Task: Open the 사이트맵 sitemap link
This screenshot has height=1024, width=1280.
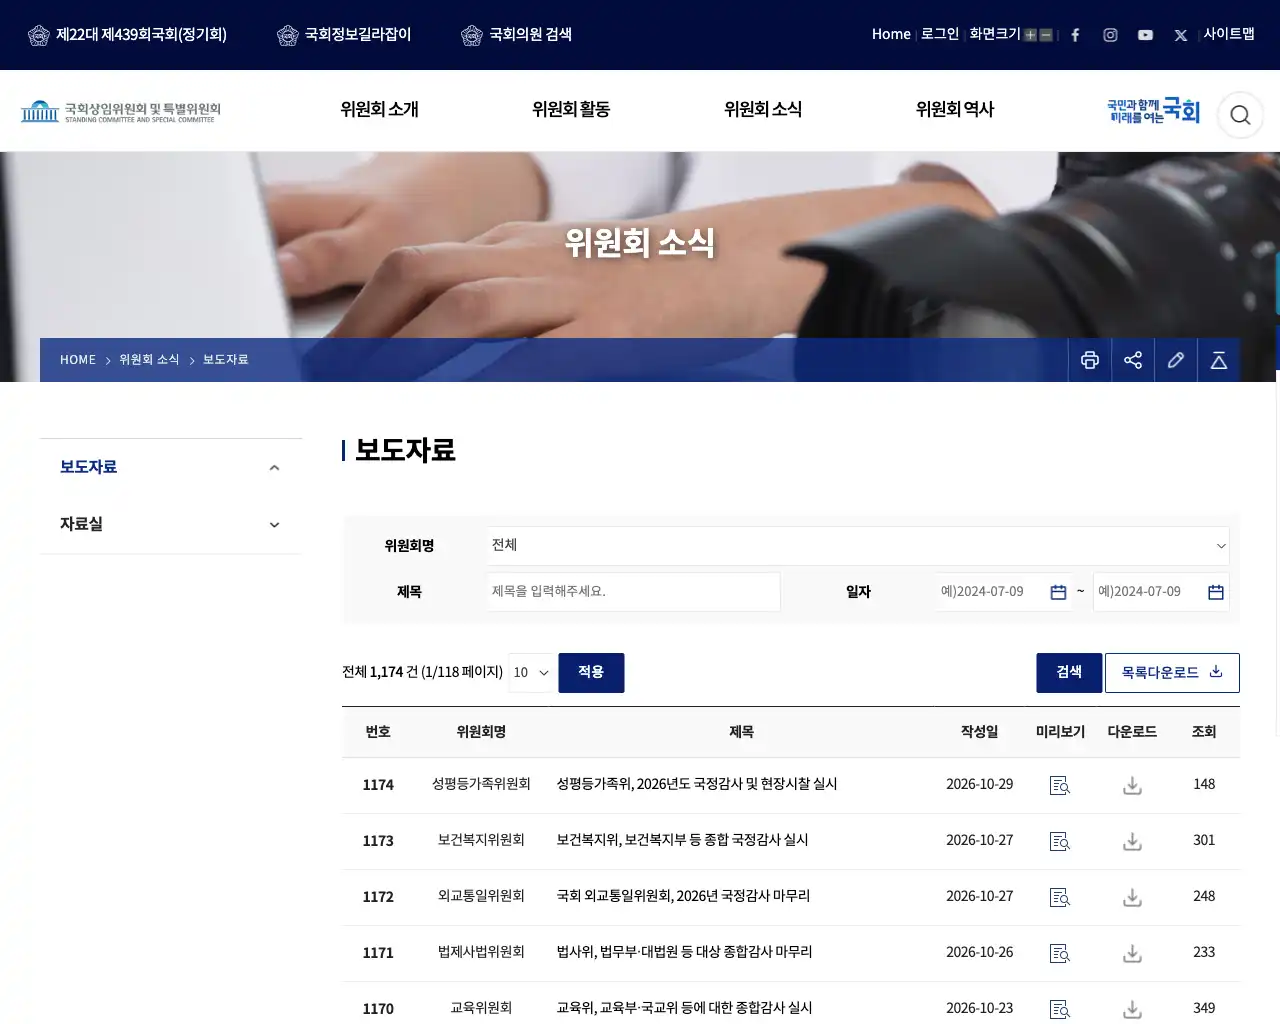Action: (1229, 34)
